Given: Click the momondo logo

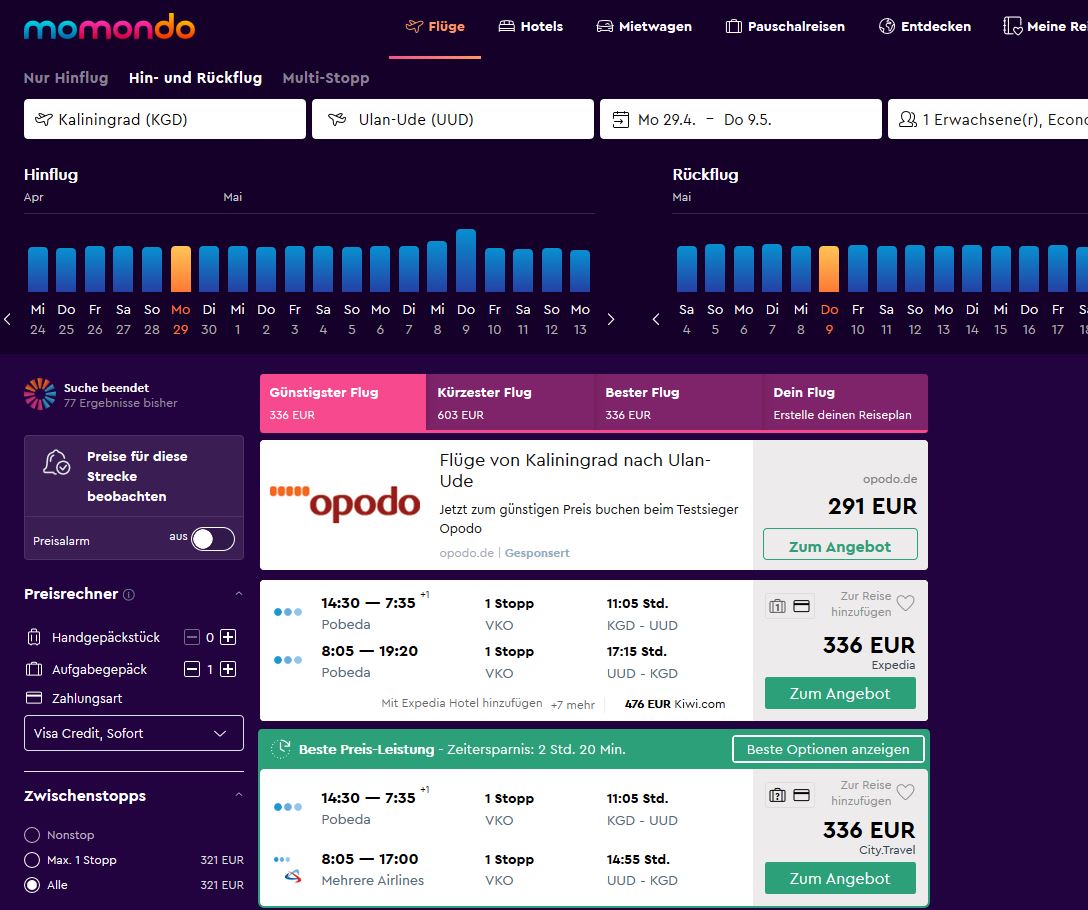Looking at the screenshot, I should [x=109, y=27].
